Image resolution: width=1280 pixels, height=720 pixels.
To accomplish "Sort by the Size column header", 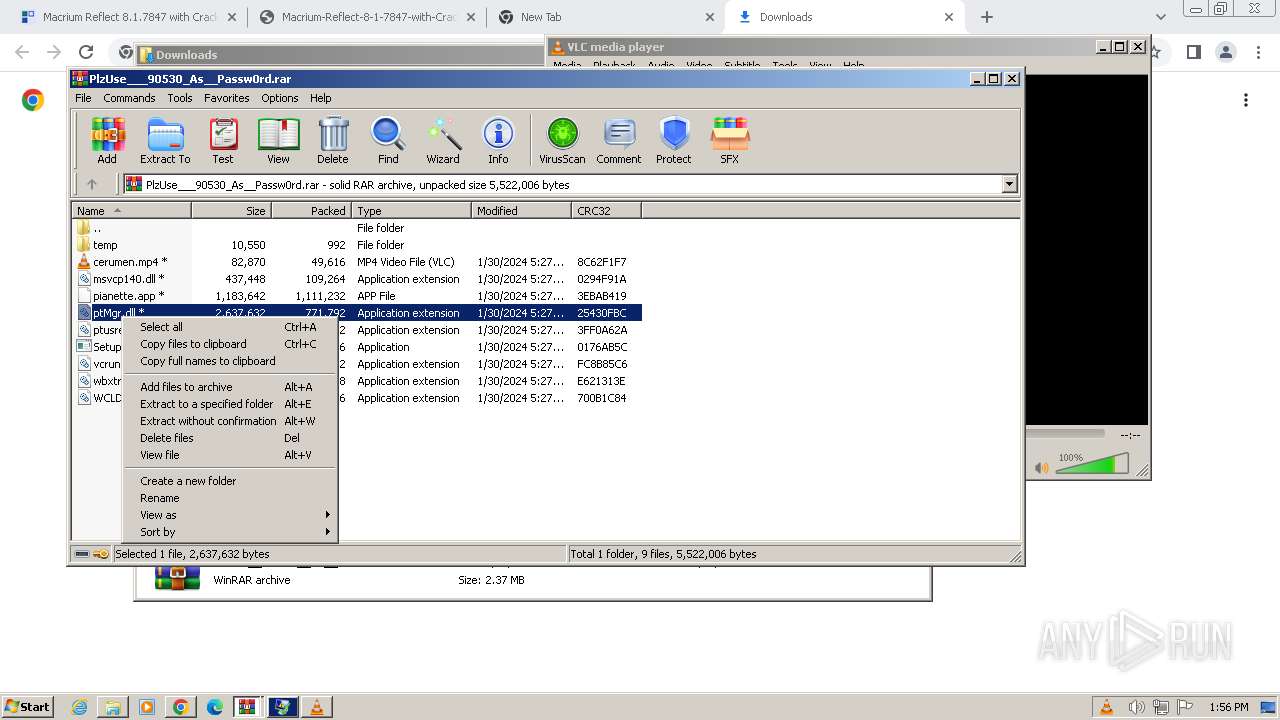I will coord(231,210).
